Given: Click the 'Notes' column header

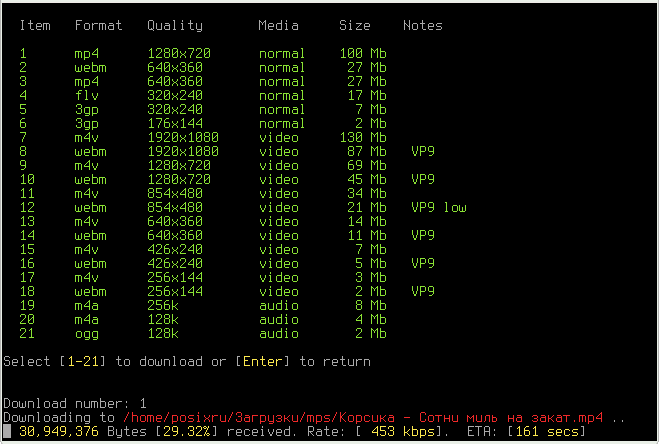Looking at the screenshot, I should [423, 26].
